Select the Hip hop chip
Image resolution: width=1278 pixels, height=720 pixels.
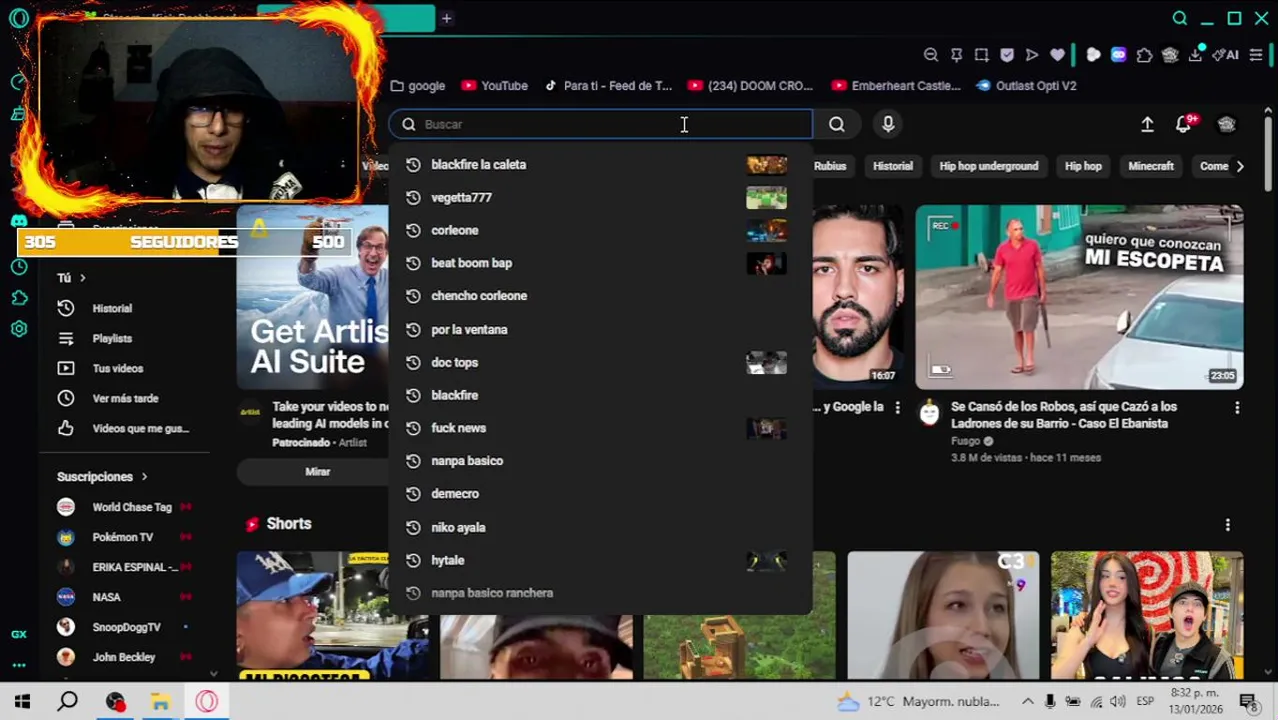pyautogui.click(x=1083, y=166)
